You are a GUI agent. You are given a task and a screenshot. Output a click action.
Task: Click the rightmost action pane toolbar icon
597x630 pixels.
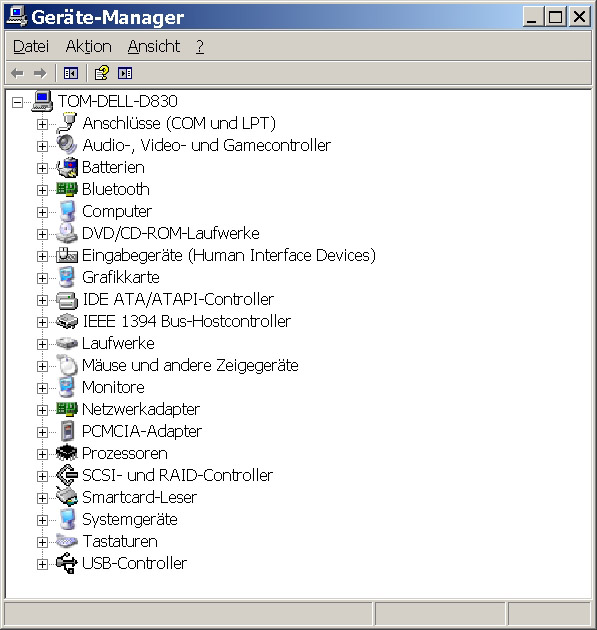tap(125, 73)
